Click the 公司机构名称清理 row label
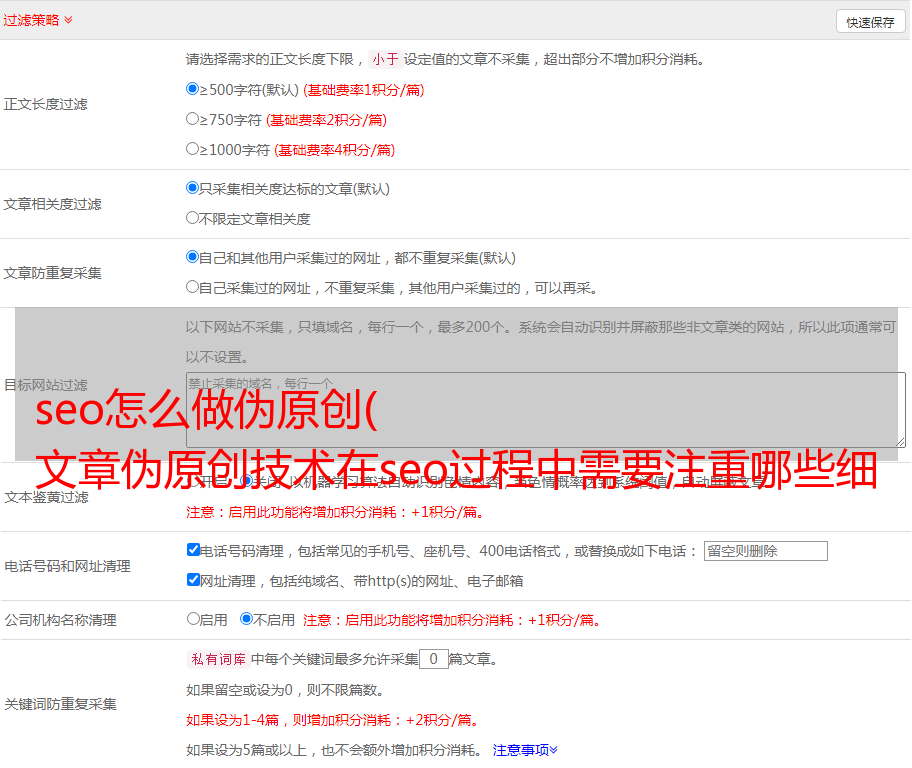Viewport: 912px width, 768px height. [60, 620]
